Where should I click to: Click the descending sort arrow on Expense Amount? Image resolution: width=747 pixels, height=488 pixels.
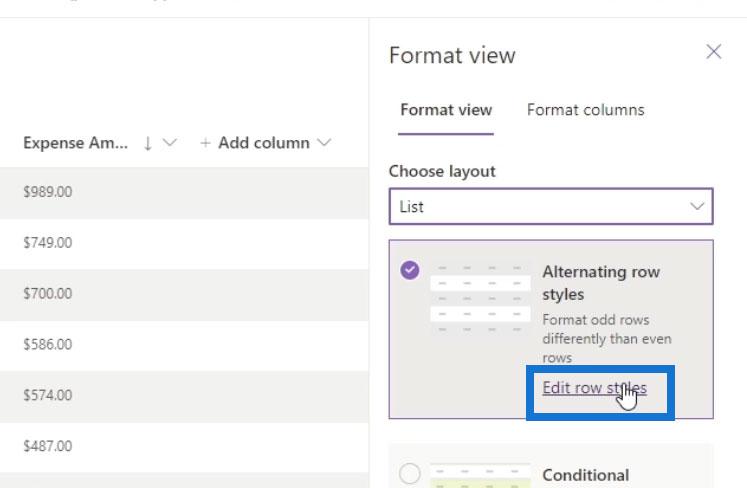point(148,143)
